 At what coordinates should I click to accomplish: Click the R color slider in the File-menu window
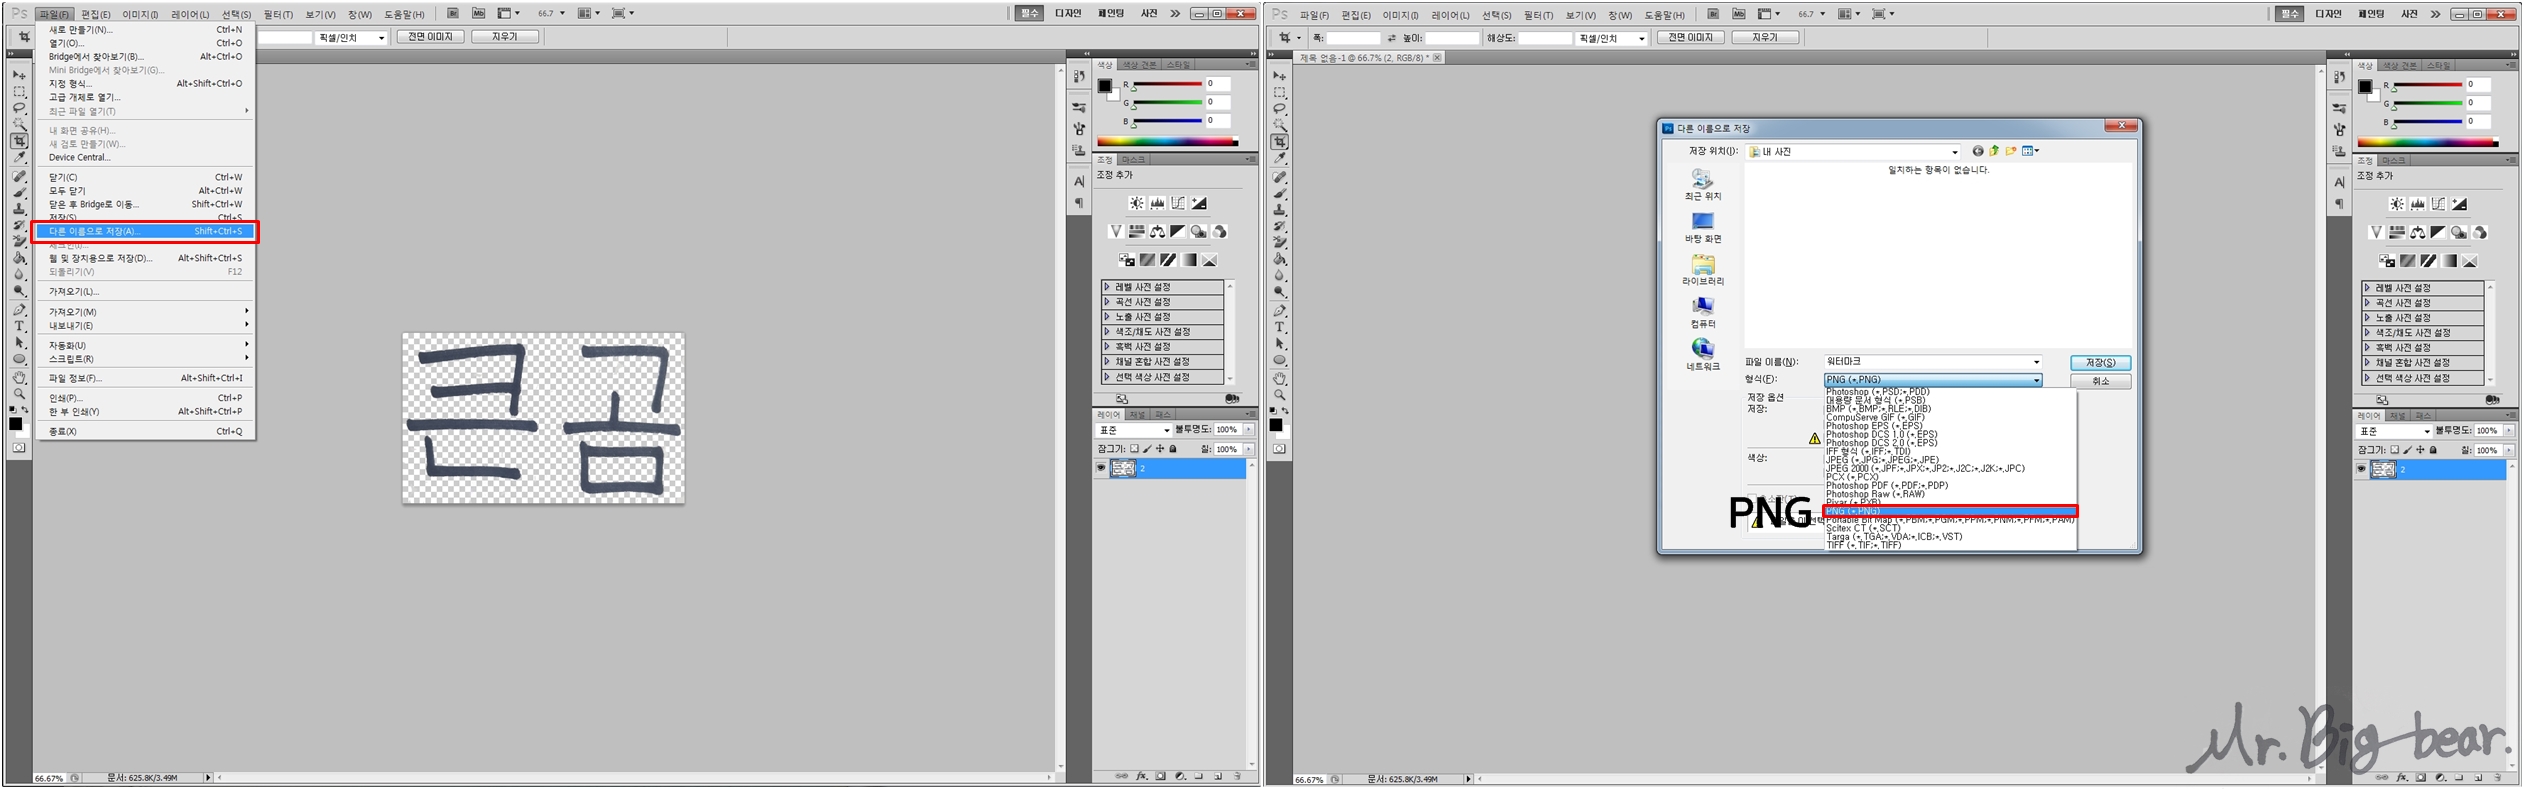[1167, 85]
